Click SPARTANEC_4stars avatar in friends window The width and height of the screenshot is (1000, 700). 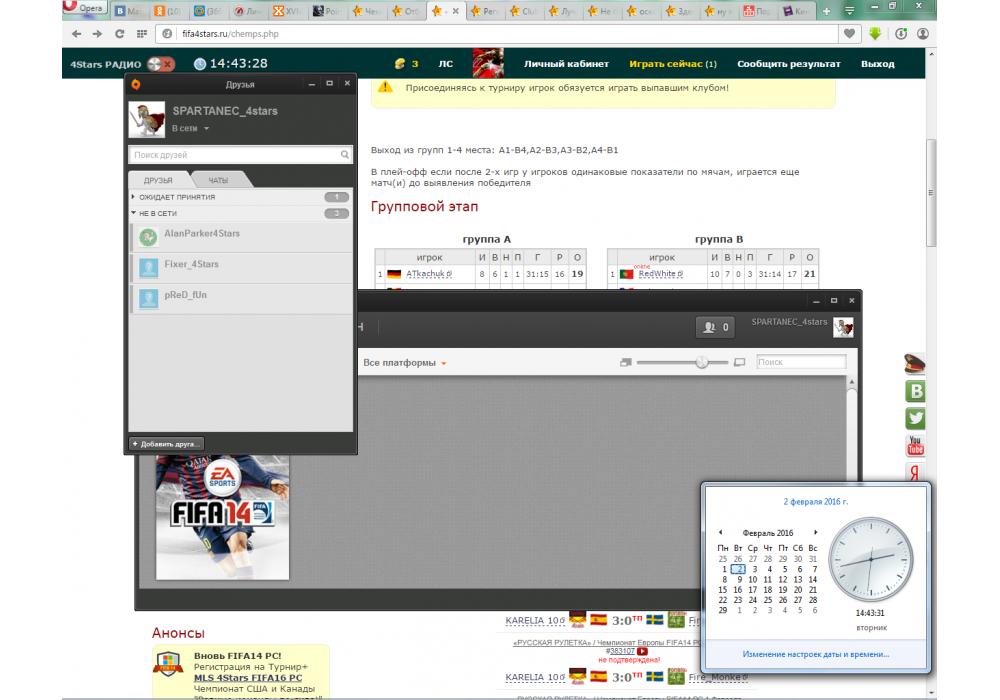click(147, 119)
